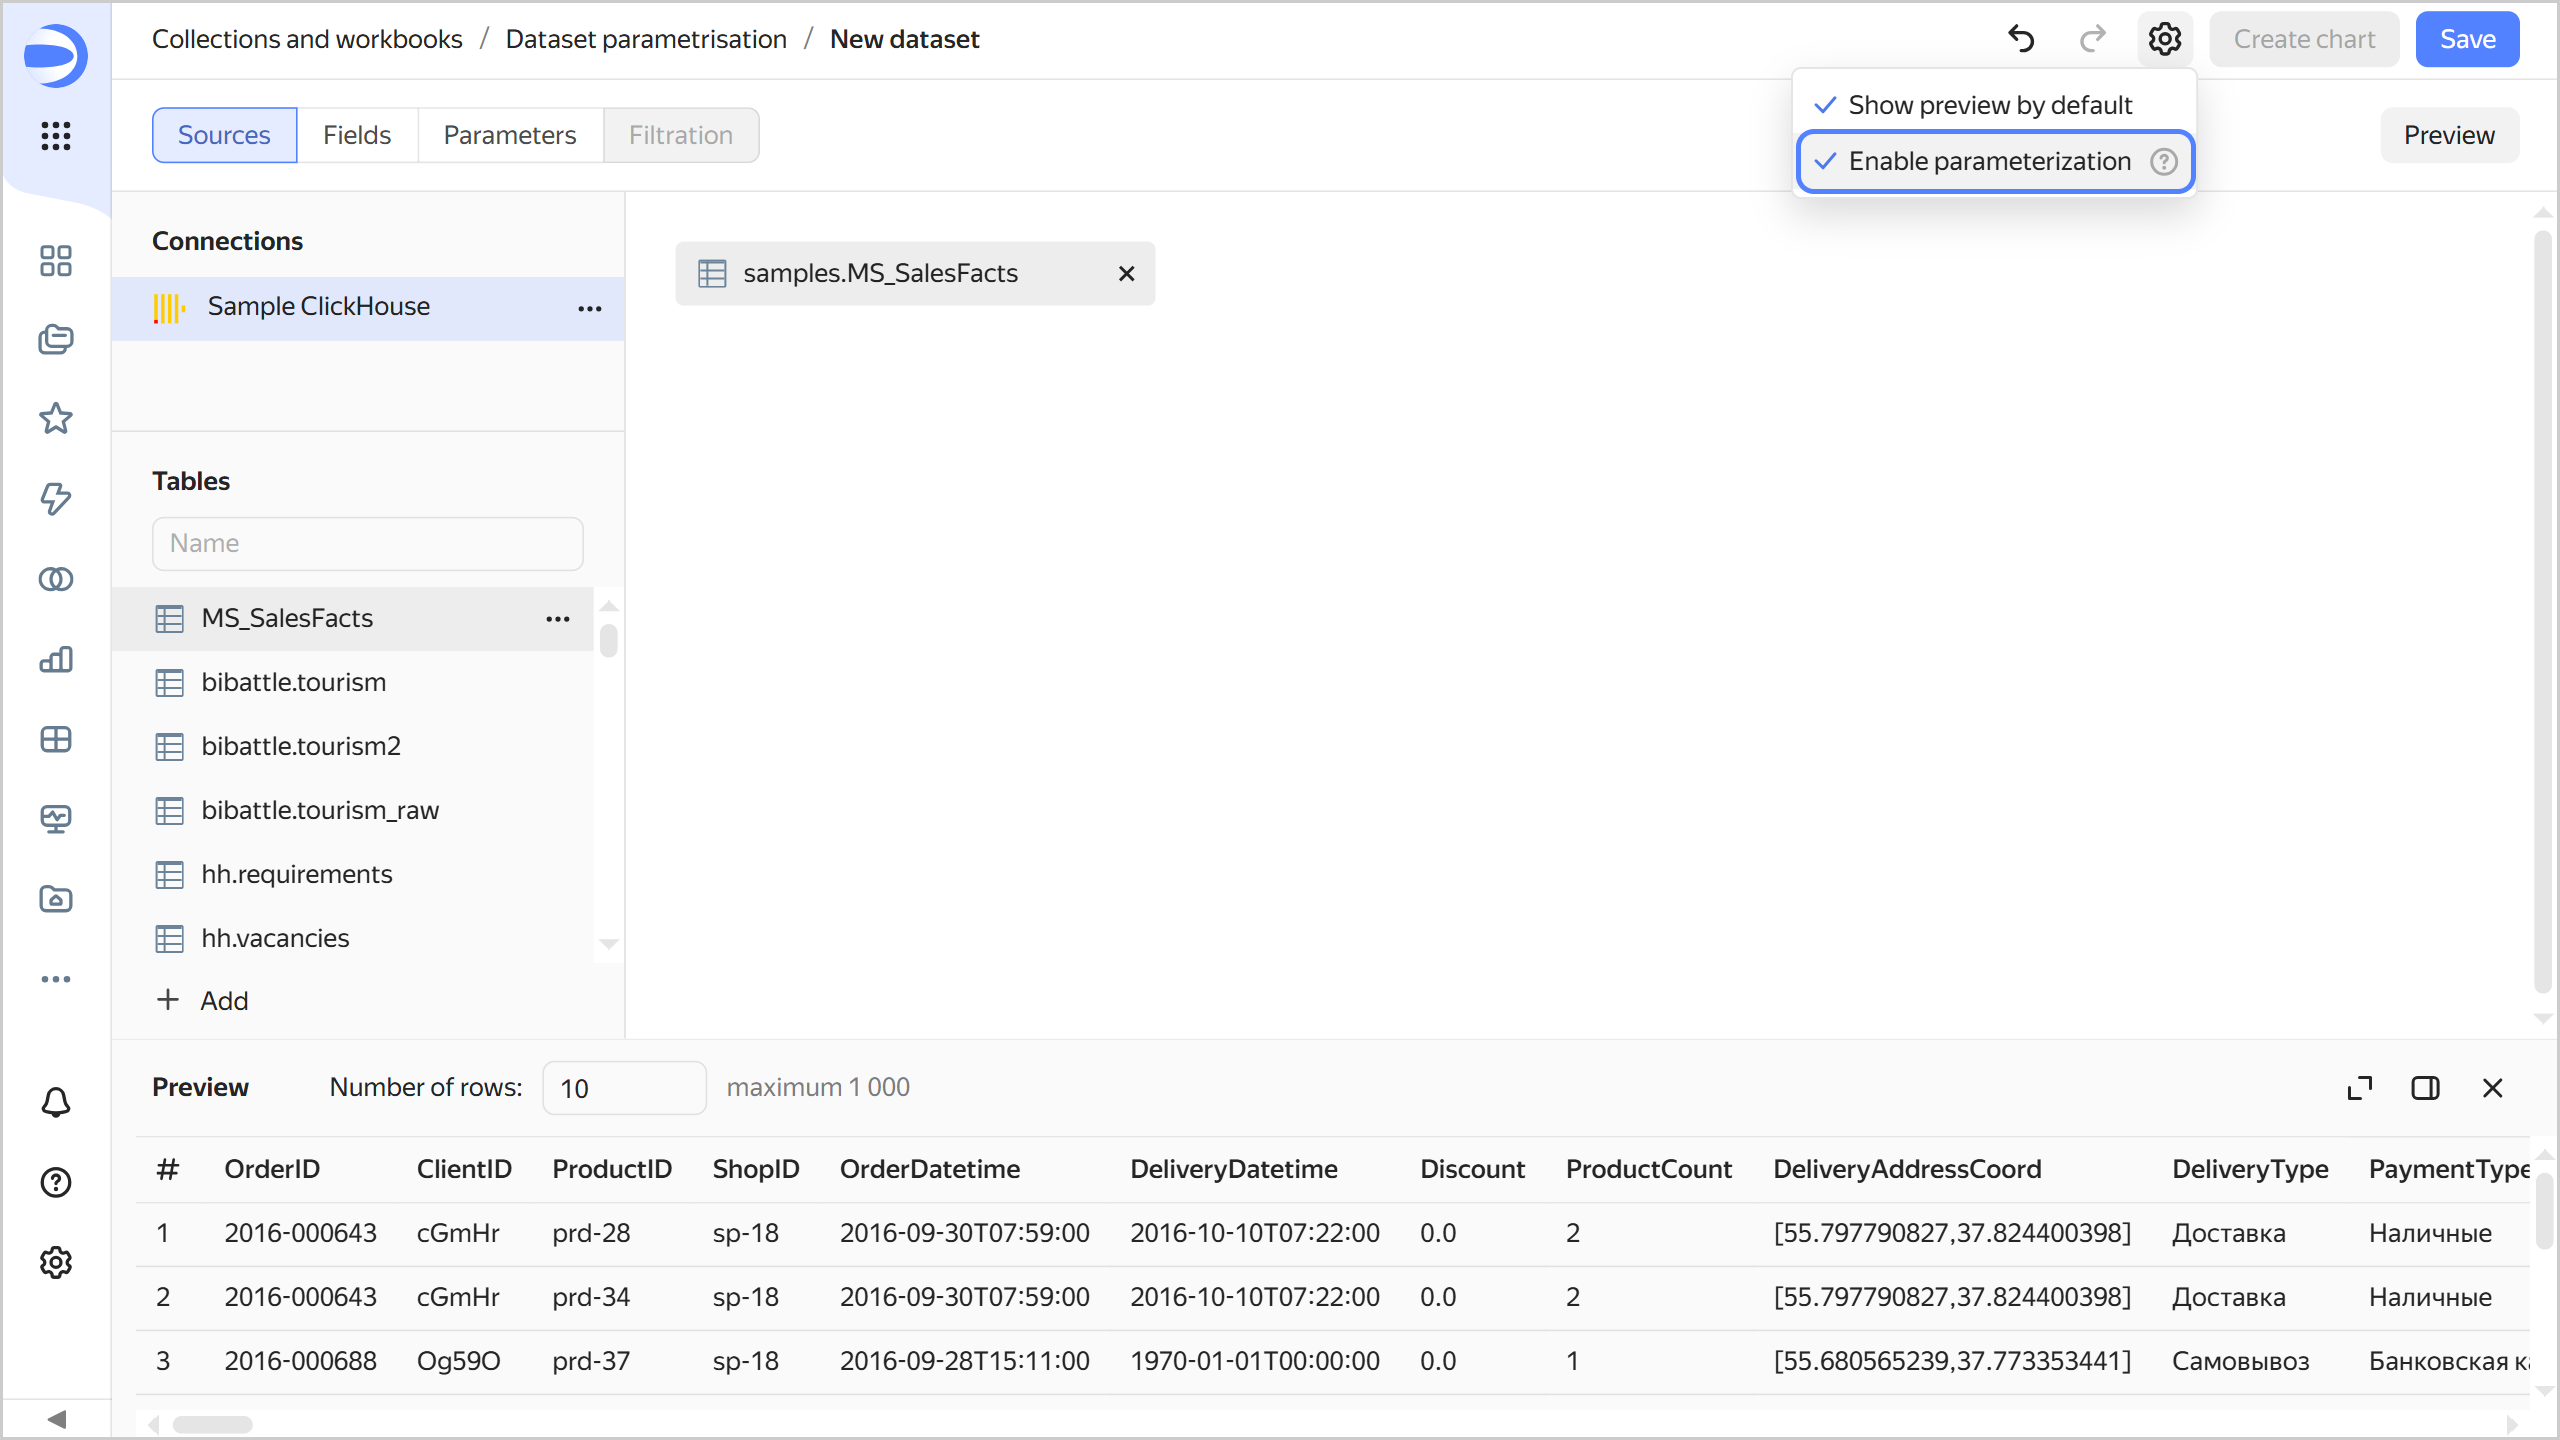Image resolution: width=2560 pixels, height=1440 pixels.
Task: Click the Number of rows input field
Action: [623, 1088]
